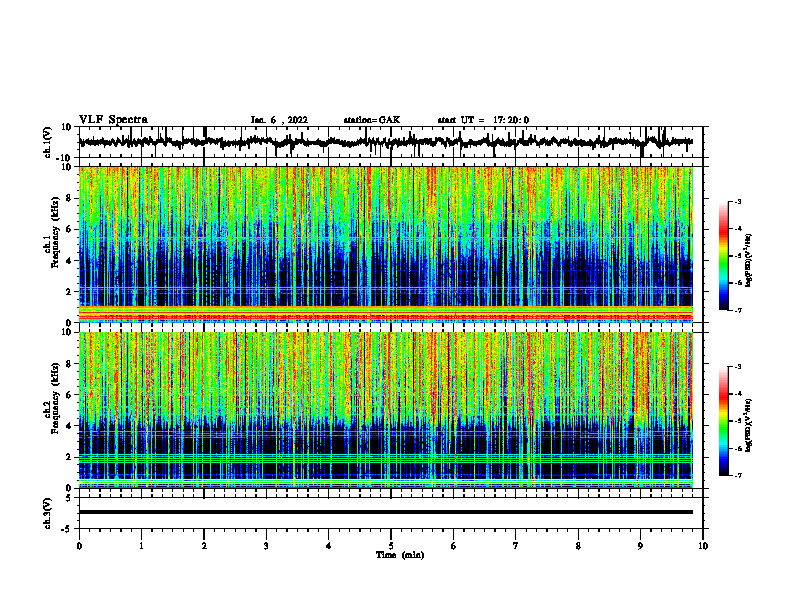Click the flat ch.3 voltage trace line
Screen dimensions: 792x612
[x=385, y=512]
